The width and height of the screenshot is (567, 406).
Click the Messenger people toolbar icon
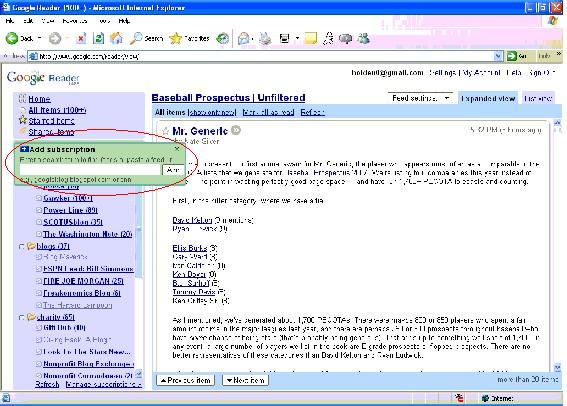pos(363,38)
